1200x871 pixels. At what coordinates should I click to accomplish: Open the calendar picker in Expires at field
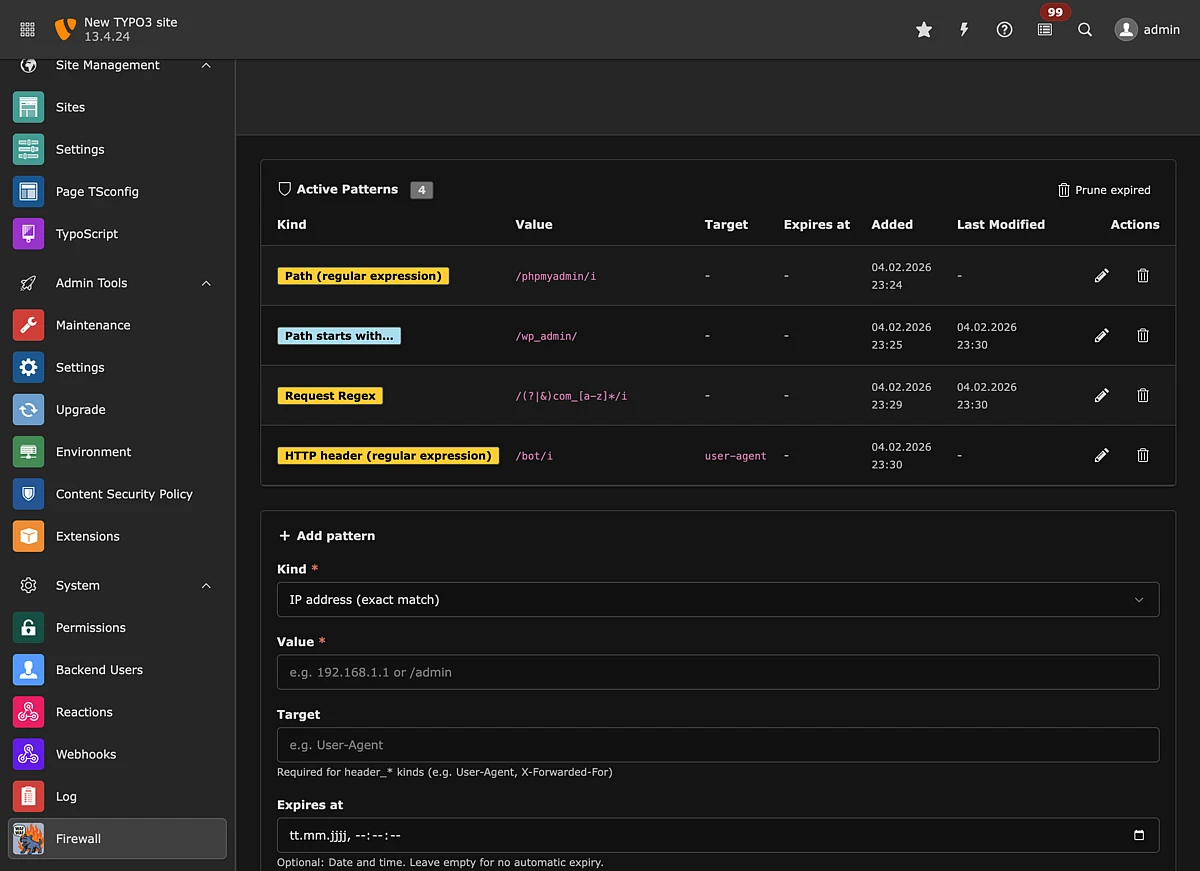(x=1138, y=835)
